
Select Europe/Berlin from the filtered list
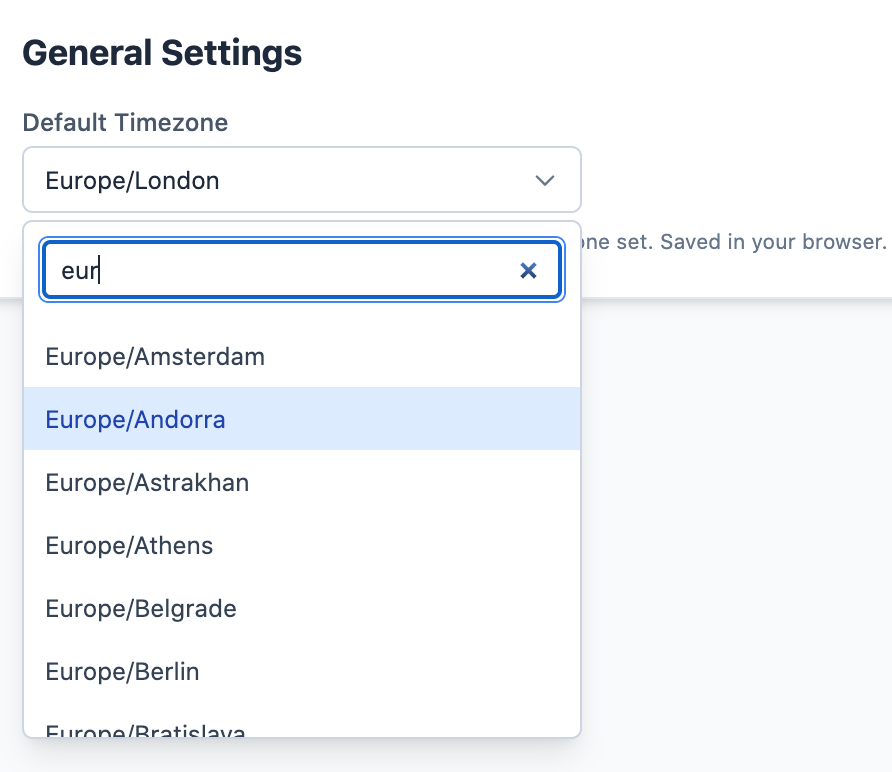122,671
